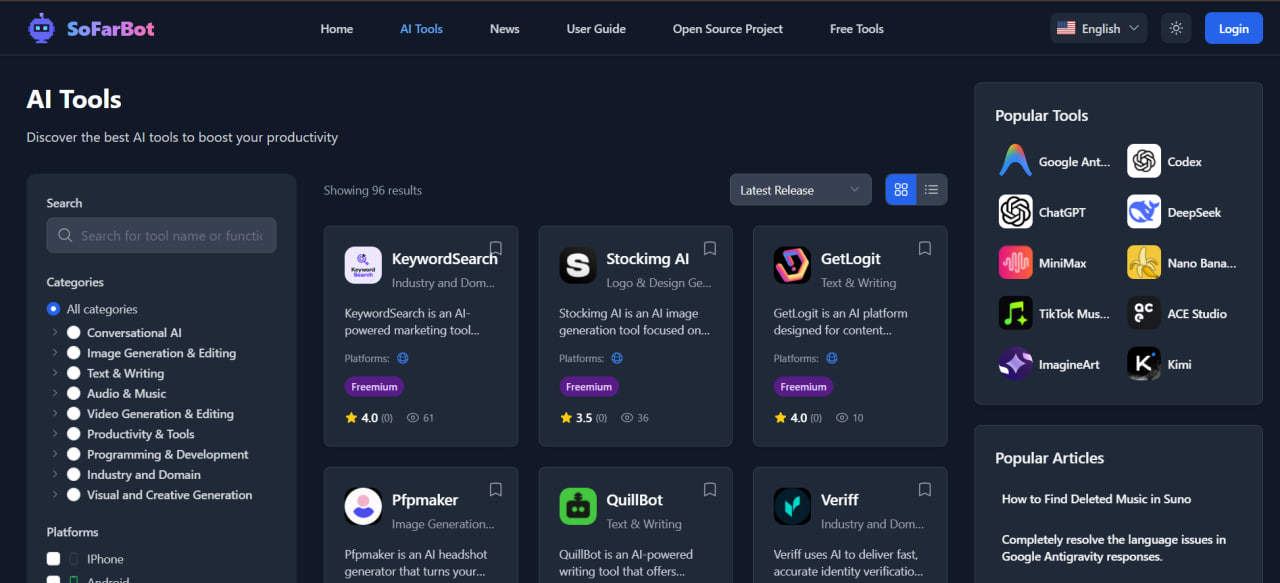The height and width of the screenshot is (583, 1280).
Task: Select Video Generation & Editing category radio
Action: tap(74, 413)
